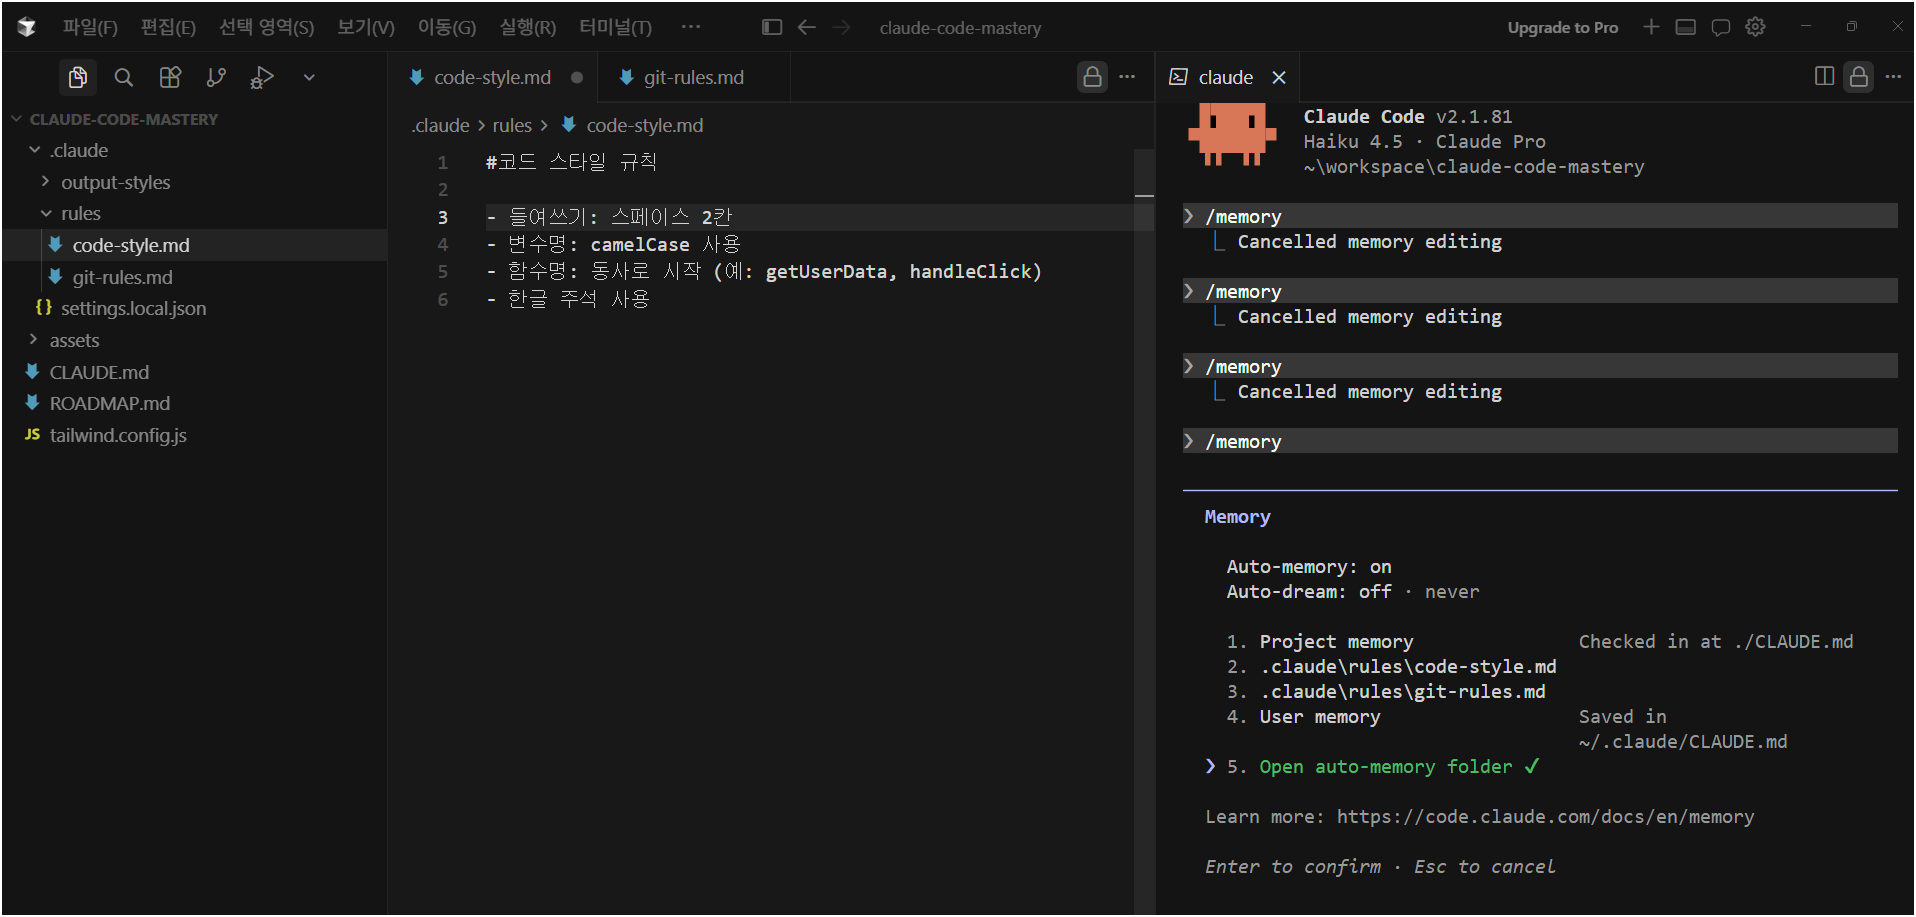Viewport: 1916px width, 917px height.
Task: Toggle the primary sidebar layout button
Action: point(771,27)
